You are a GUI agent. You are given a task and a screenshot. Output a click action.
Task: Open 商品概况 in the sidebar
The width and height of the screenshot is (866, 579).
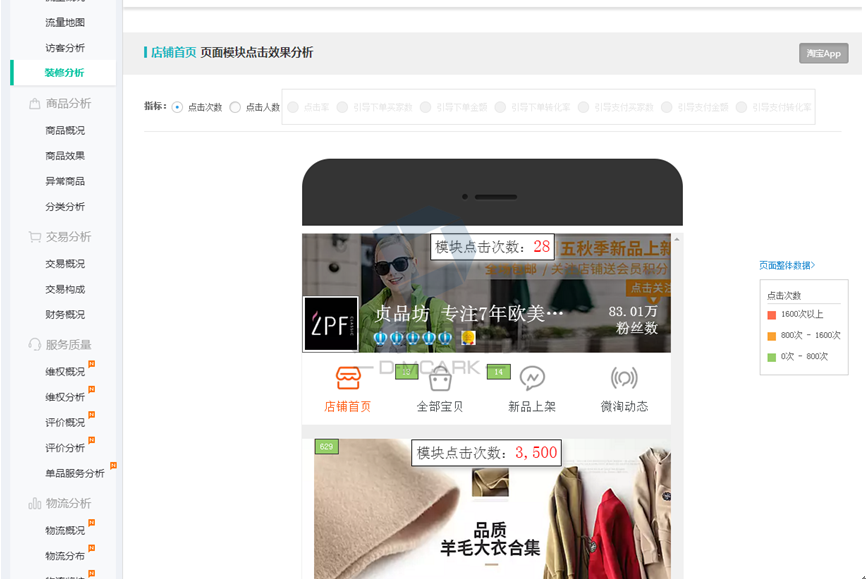pyautogui.click(x=65, y=130)
